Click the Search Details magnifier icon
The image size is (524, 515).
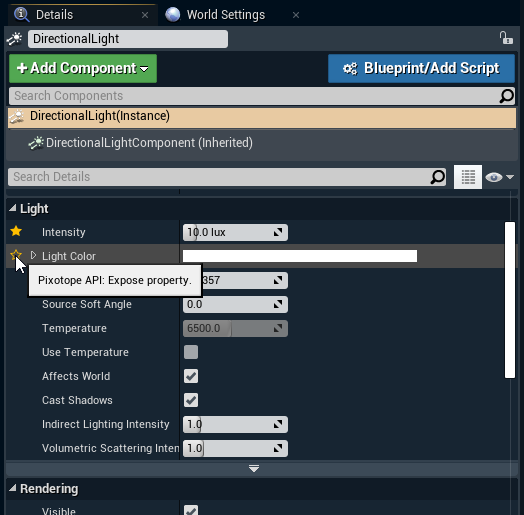point(437,177)
